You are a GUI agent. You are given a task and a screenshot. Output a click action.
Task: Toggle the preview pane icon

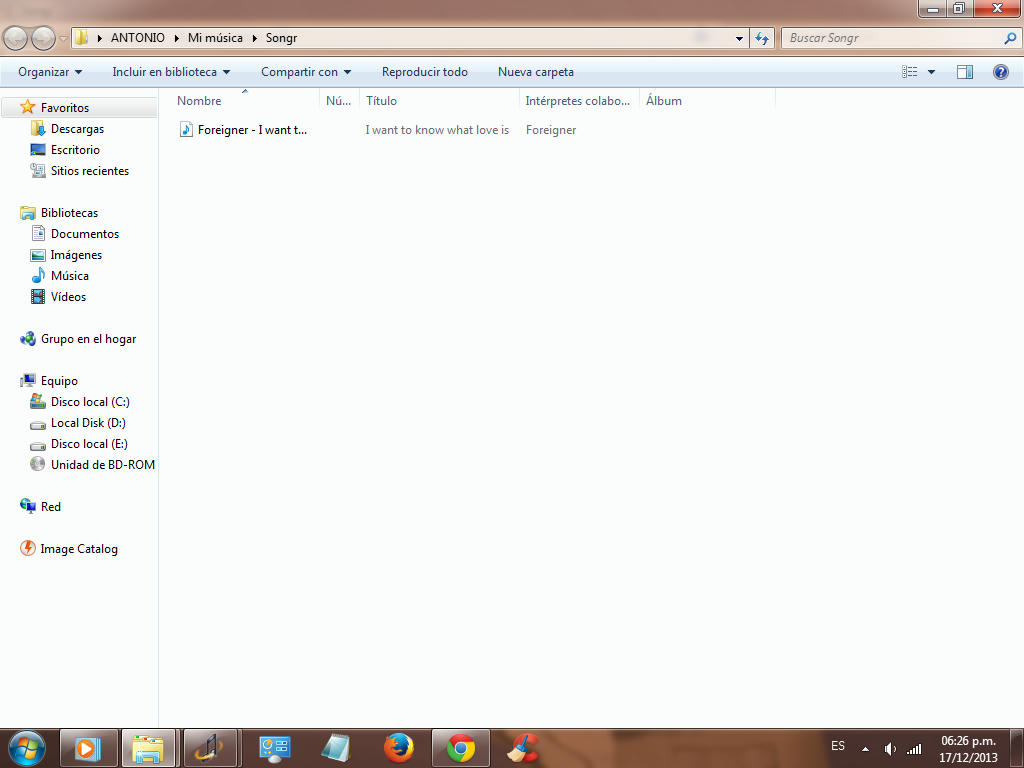tap(965, 72)
